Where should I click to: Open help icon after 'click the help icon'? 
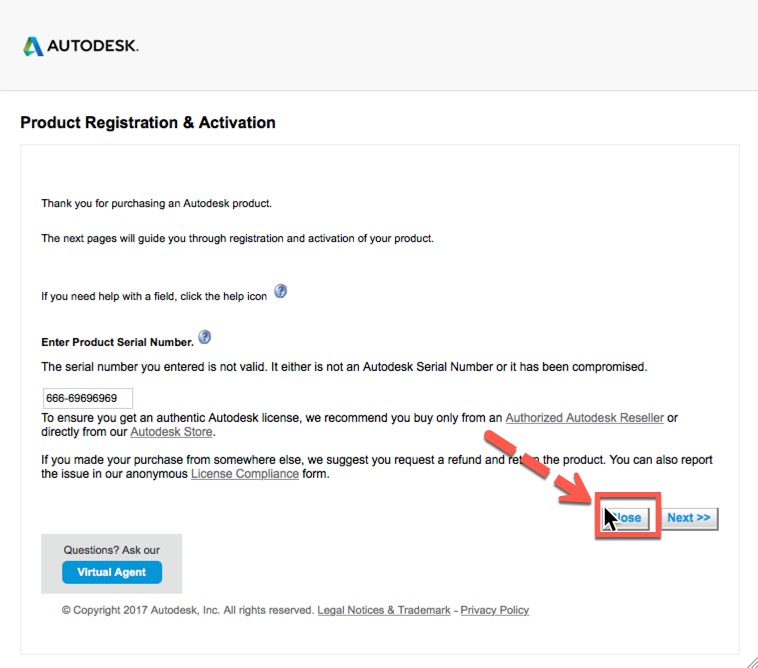coord(280,291)
